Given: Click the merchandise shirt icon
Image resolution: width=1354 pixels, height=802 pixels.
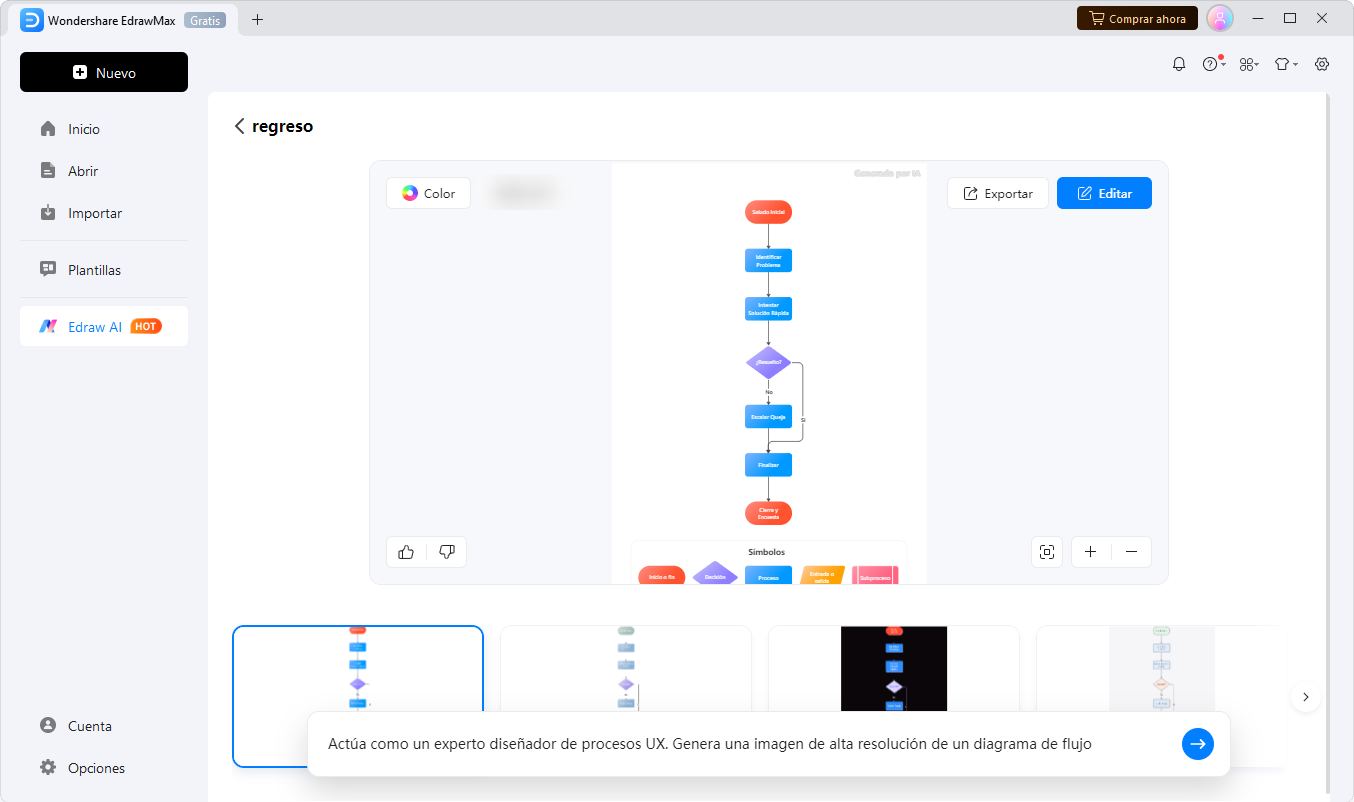Looking at the screenshot, I should click(1283, 63).
